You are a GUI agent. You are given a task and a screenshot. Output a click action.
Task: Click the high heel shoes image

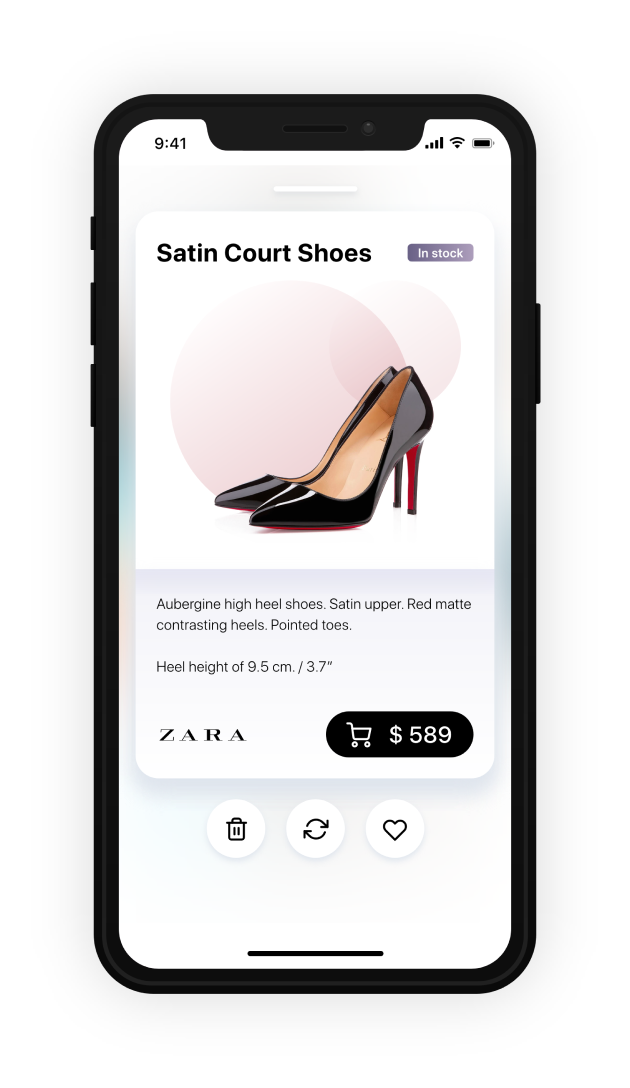click(x=325, y=449)
